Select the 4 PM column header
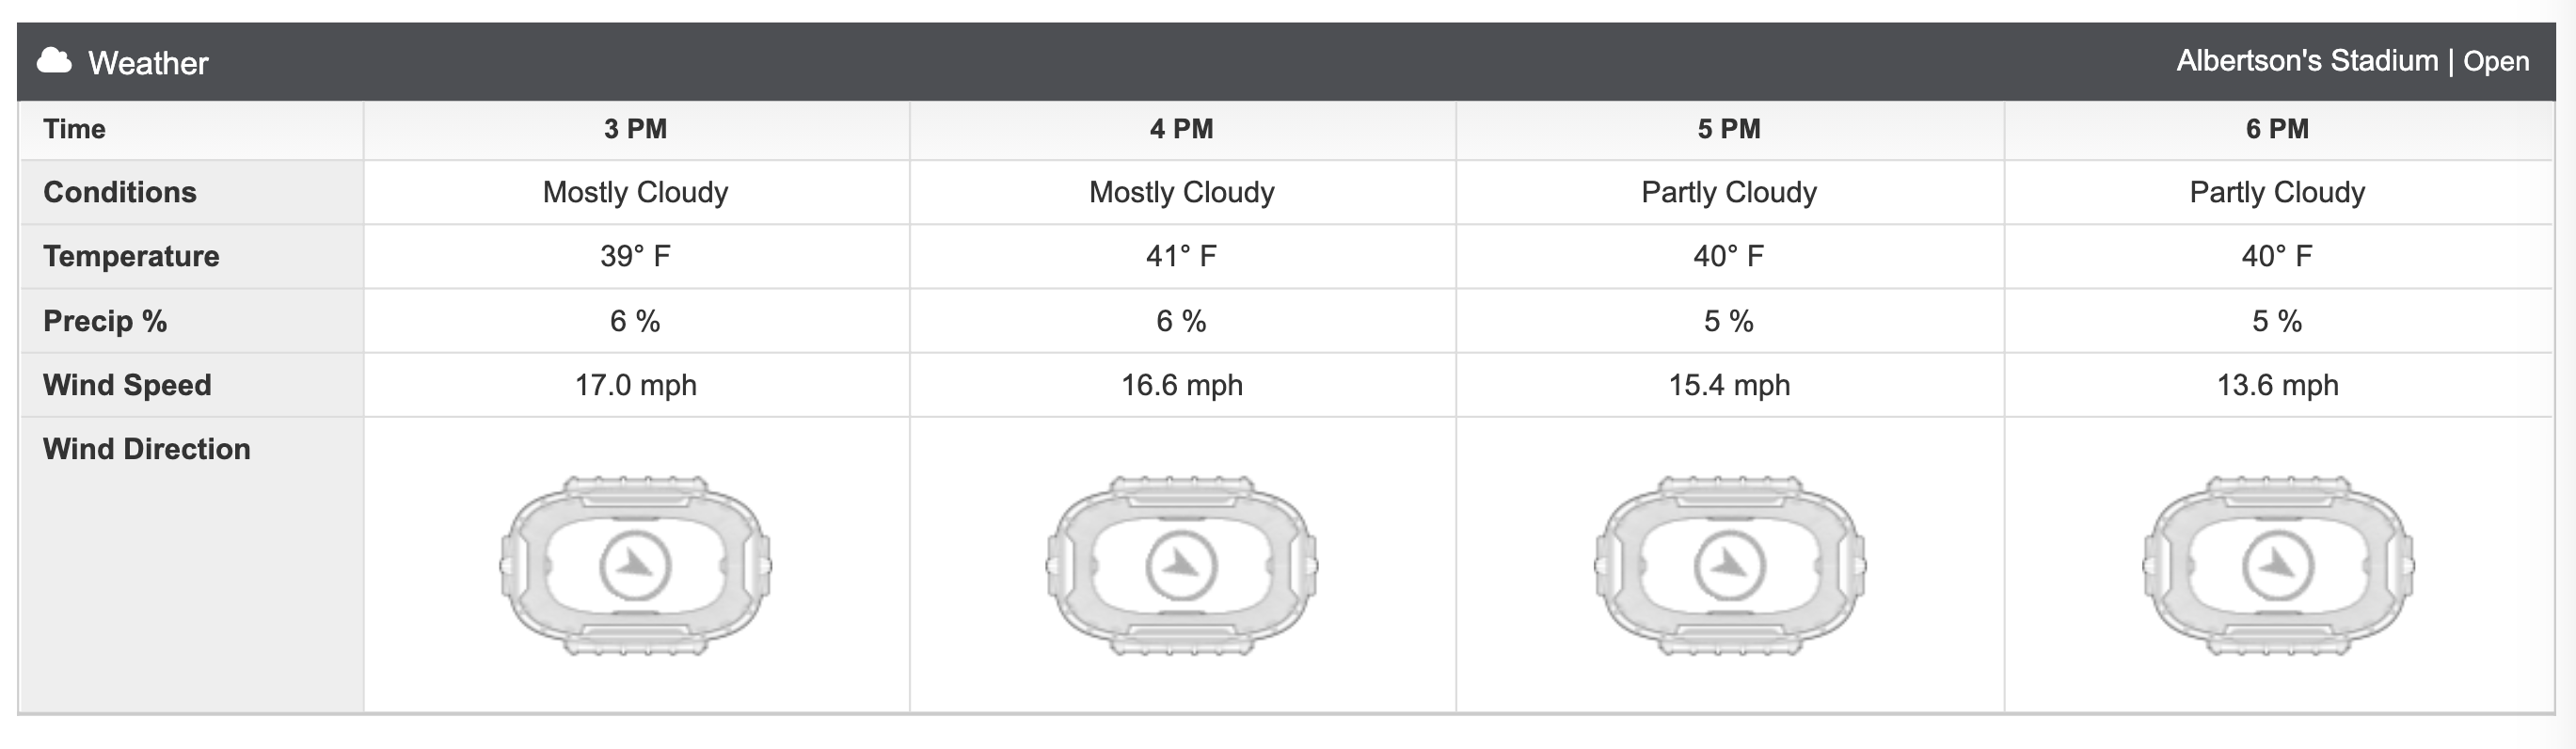 tap(1181, 129)
